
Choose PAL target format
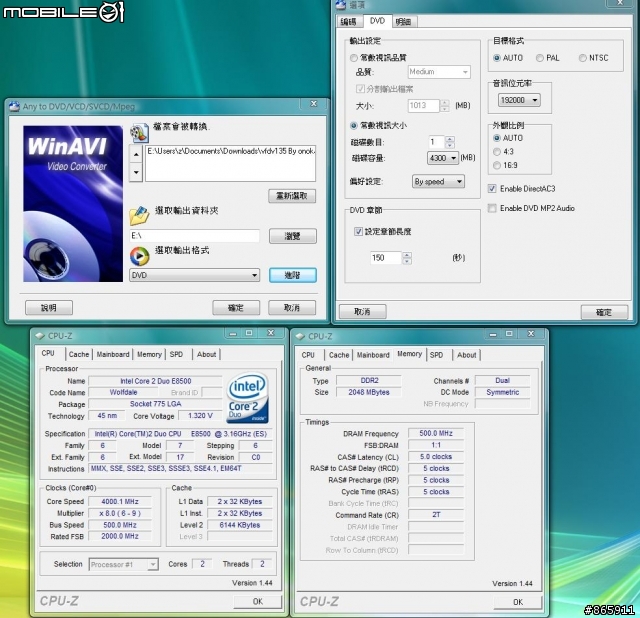[x=540, y=58]
